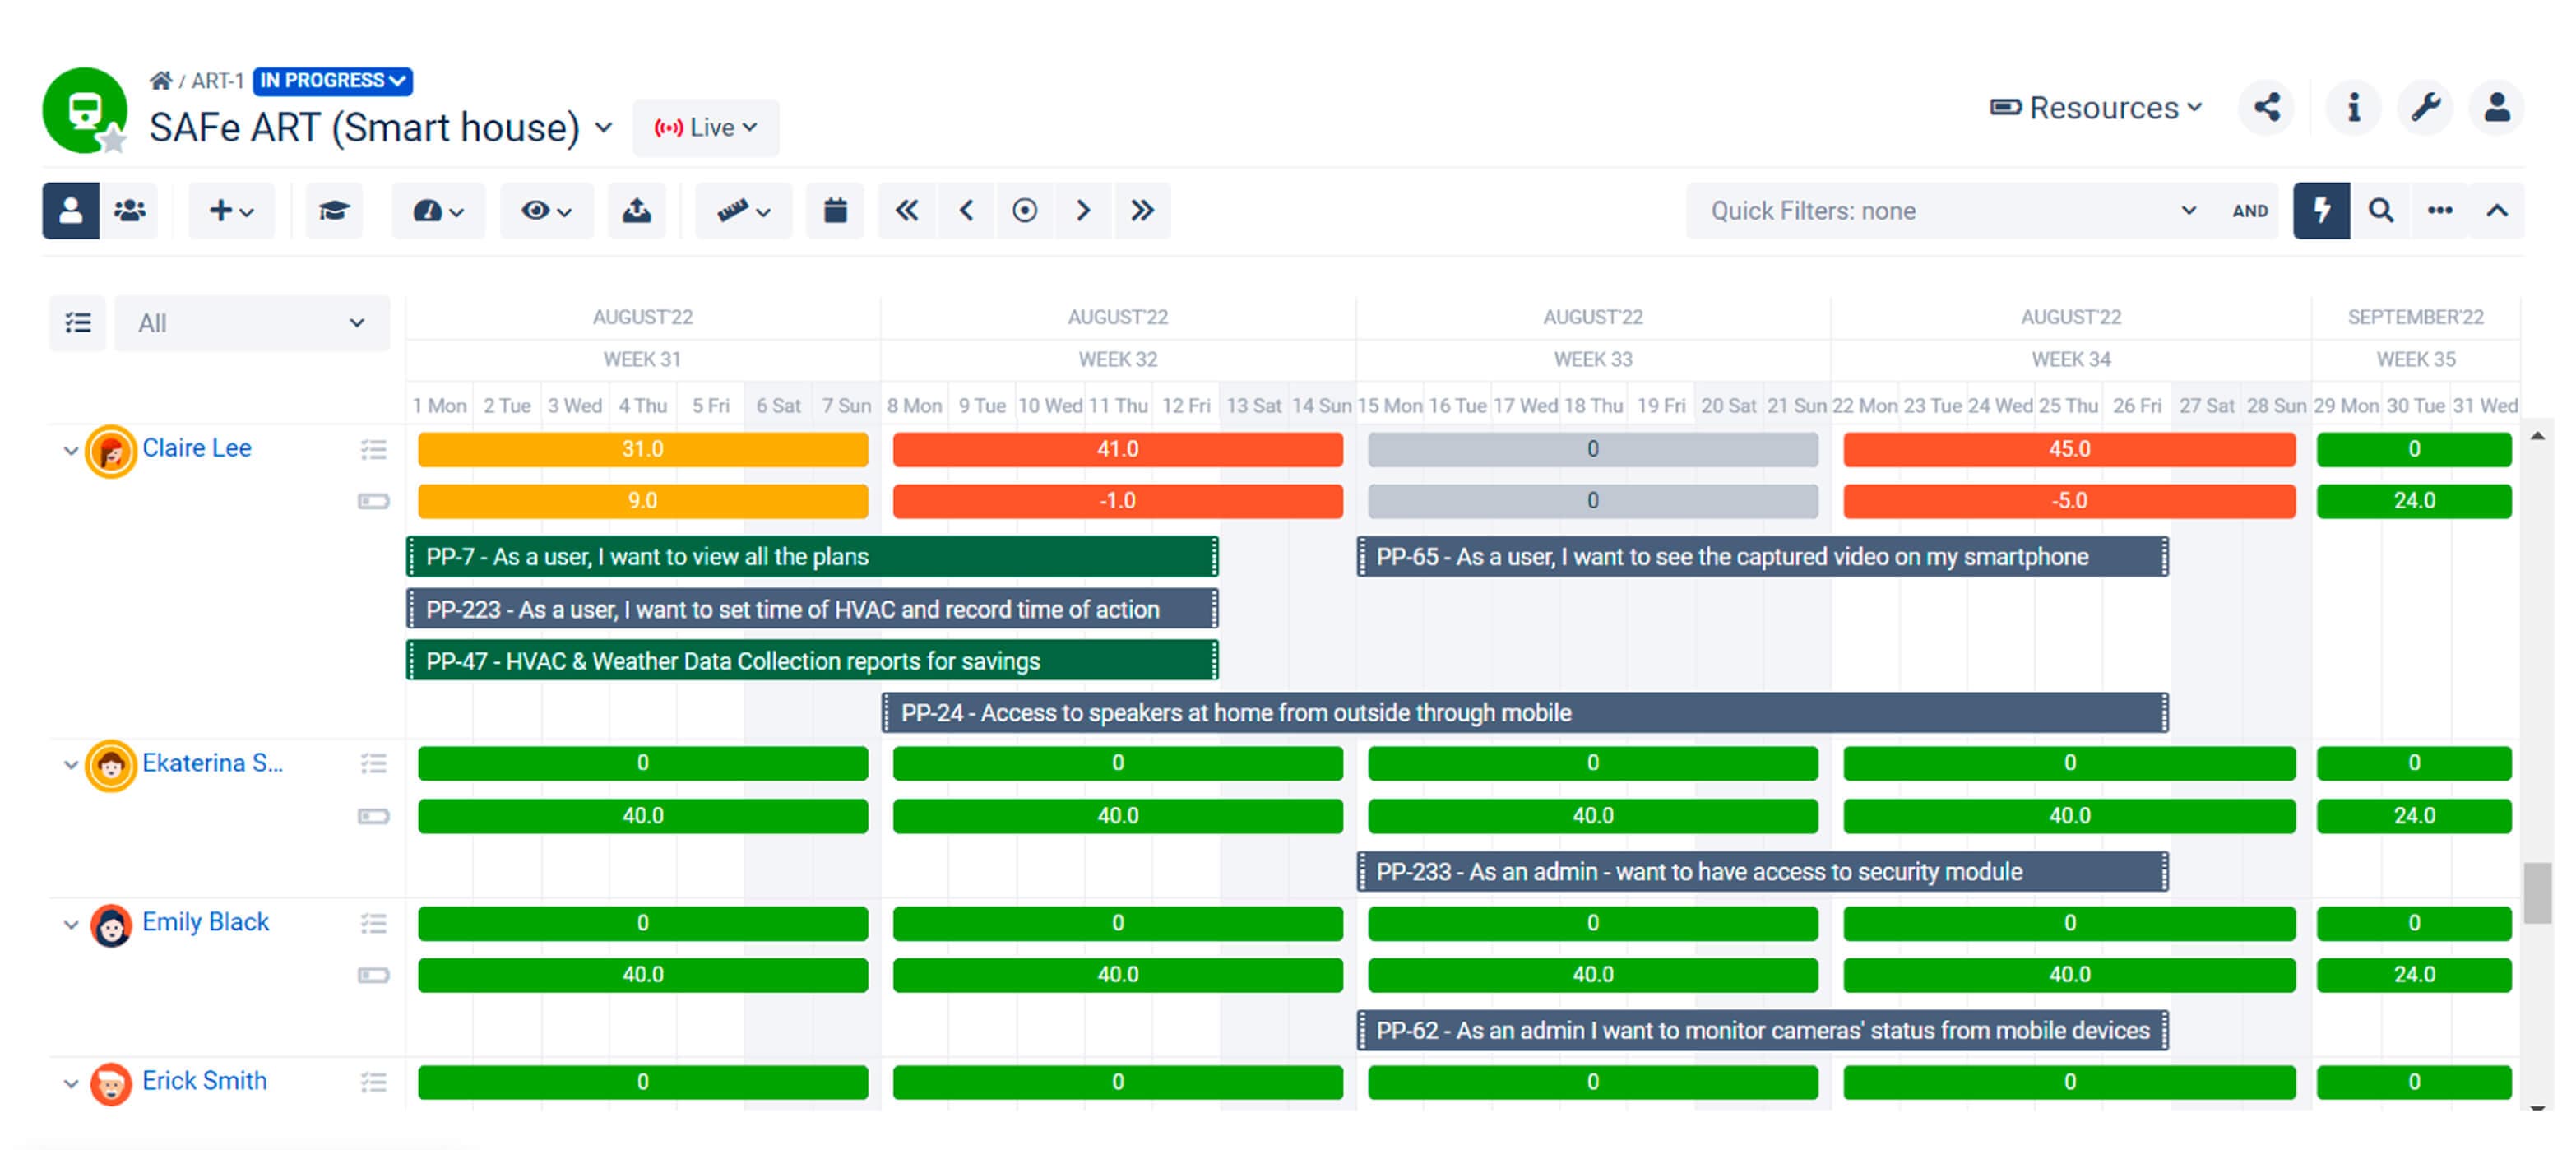
Task: Collapse Erick Smith's row
Action: 70,1083
